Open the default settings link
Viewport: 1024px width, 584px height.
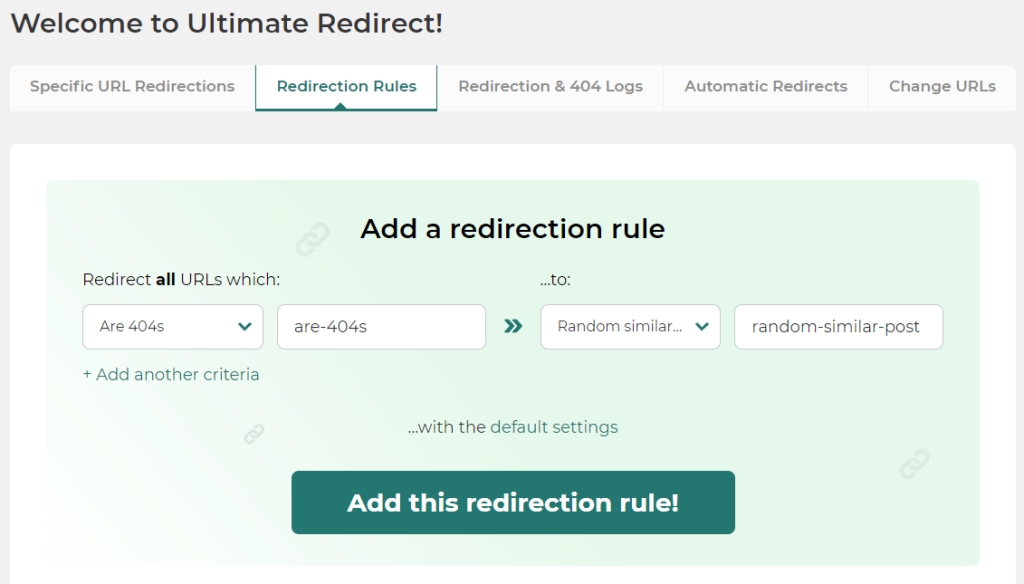[554, 427]
